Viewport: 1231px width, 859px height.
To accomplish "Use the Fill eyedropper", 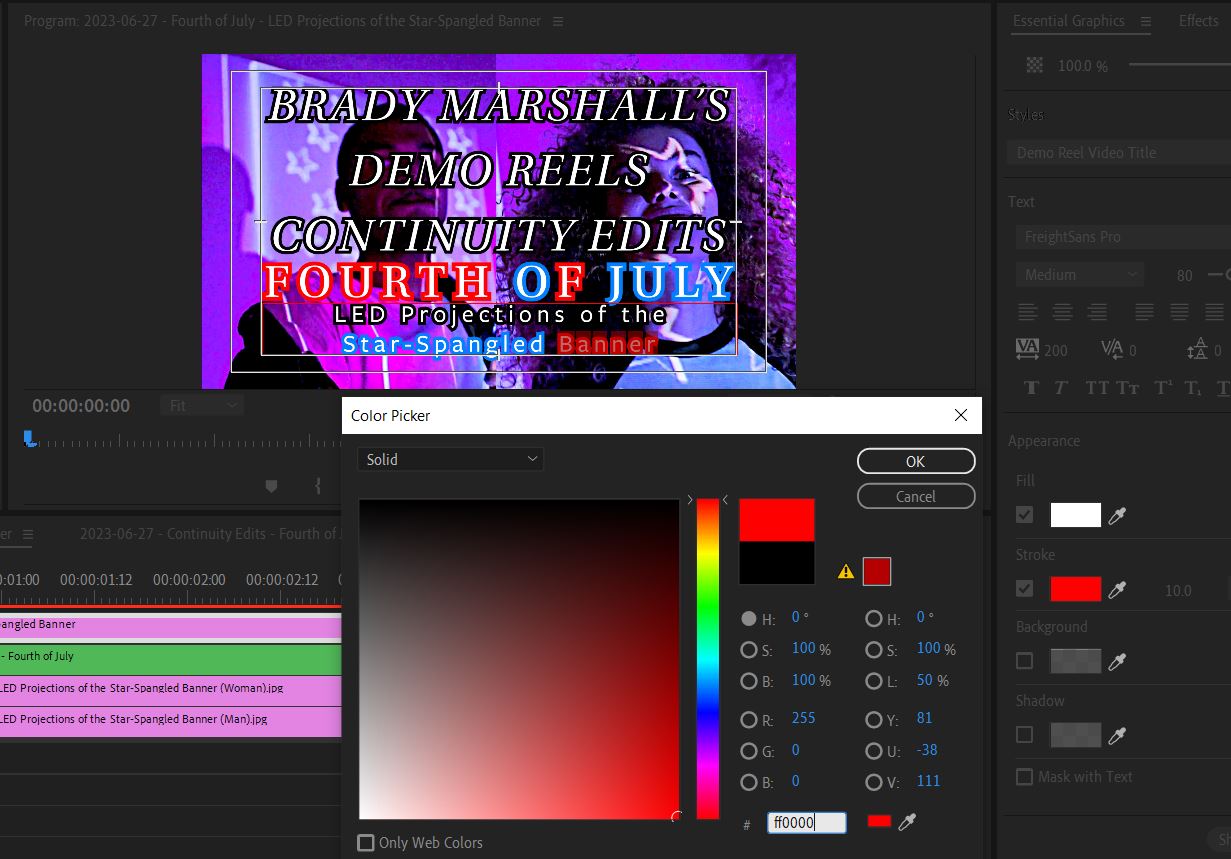I will click(x=1117, y=516).
